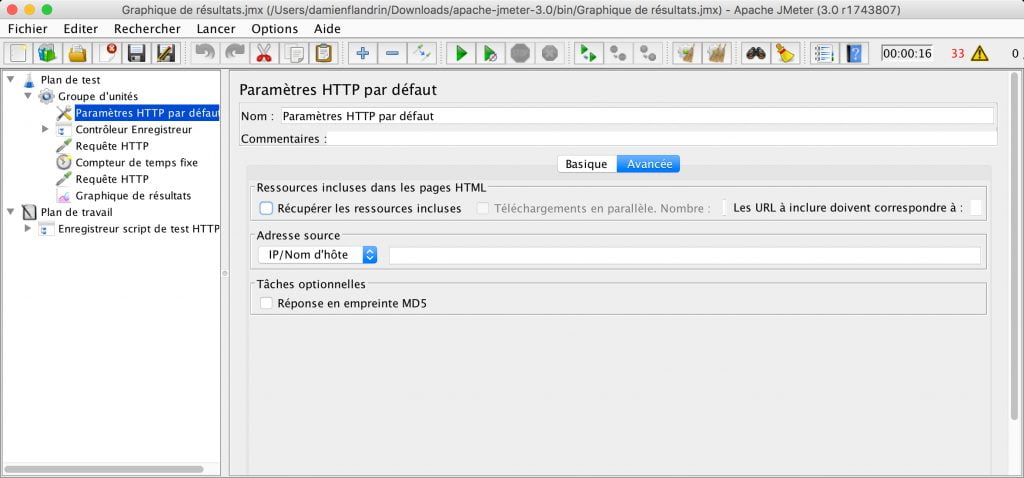Clear results with single broom icon
The height and width of the screenshot is (478, 1024).
(686, 53)
